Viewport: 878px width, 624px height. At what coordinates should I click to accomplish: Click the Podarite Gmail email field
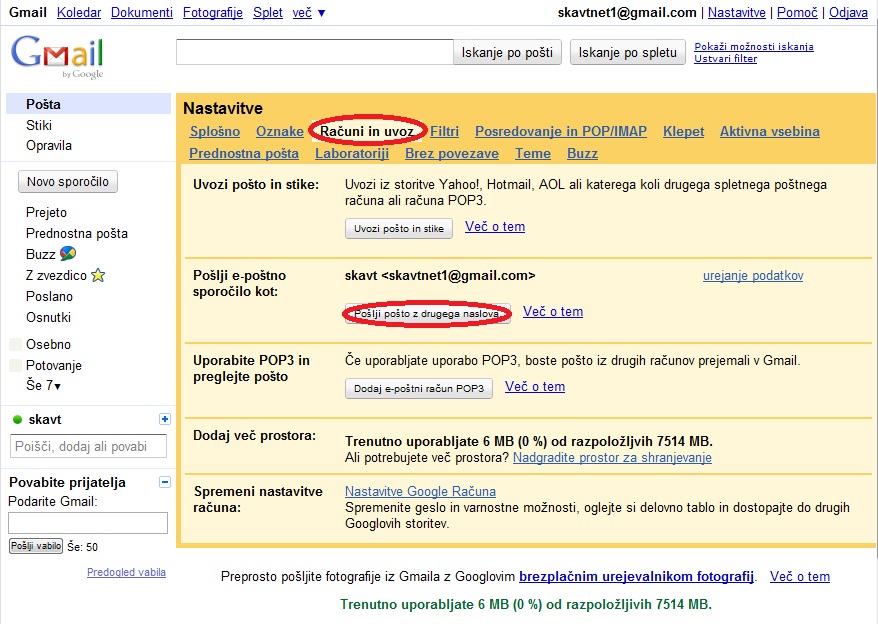[x=88, y=523]
